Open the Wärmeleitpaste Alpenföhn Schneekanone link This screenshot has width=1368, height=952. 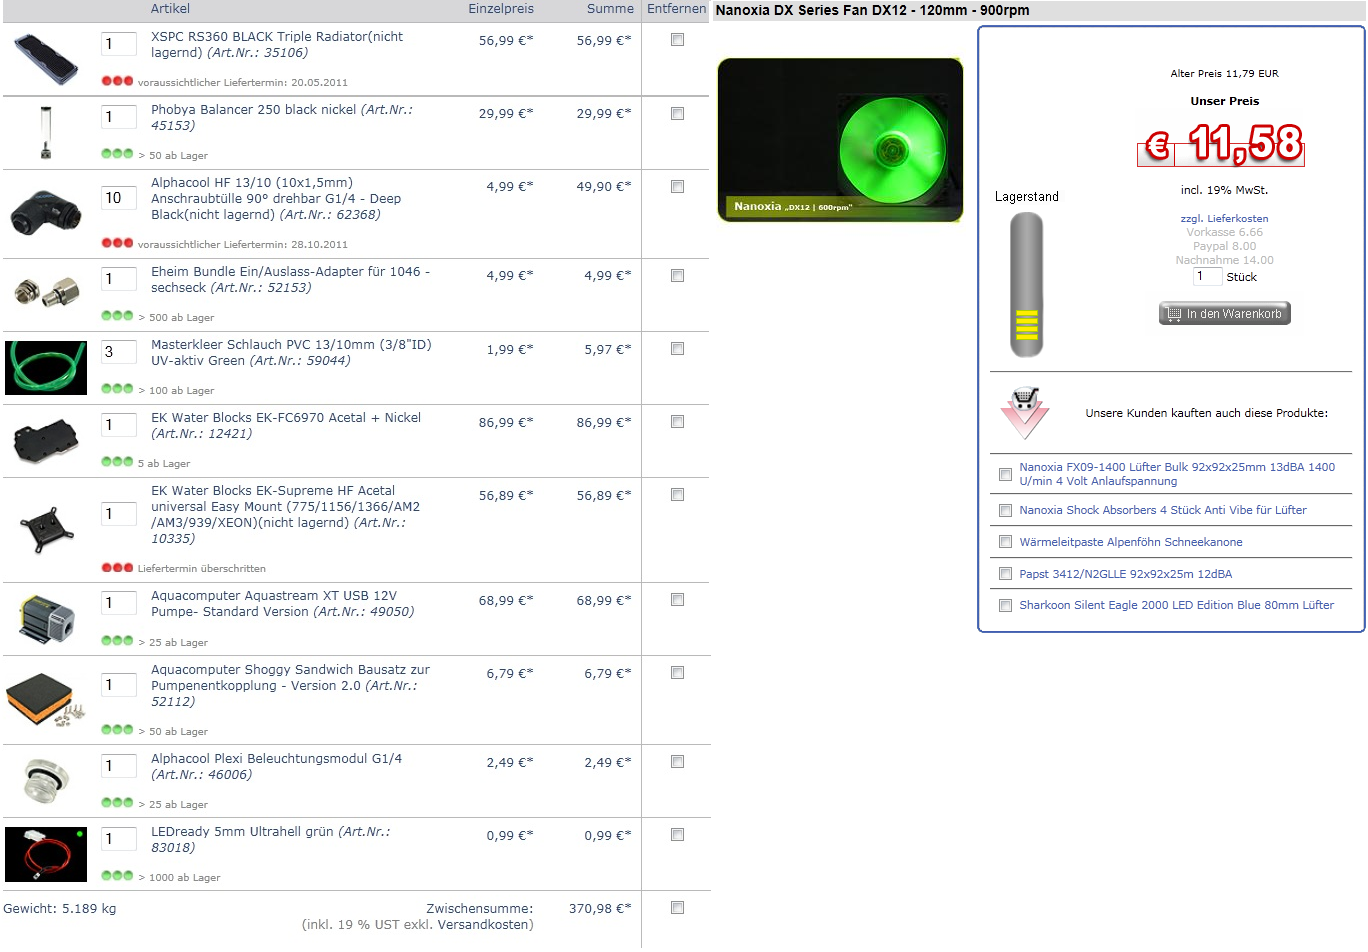tap(1131, 542)
